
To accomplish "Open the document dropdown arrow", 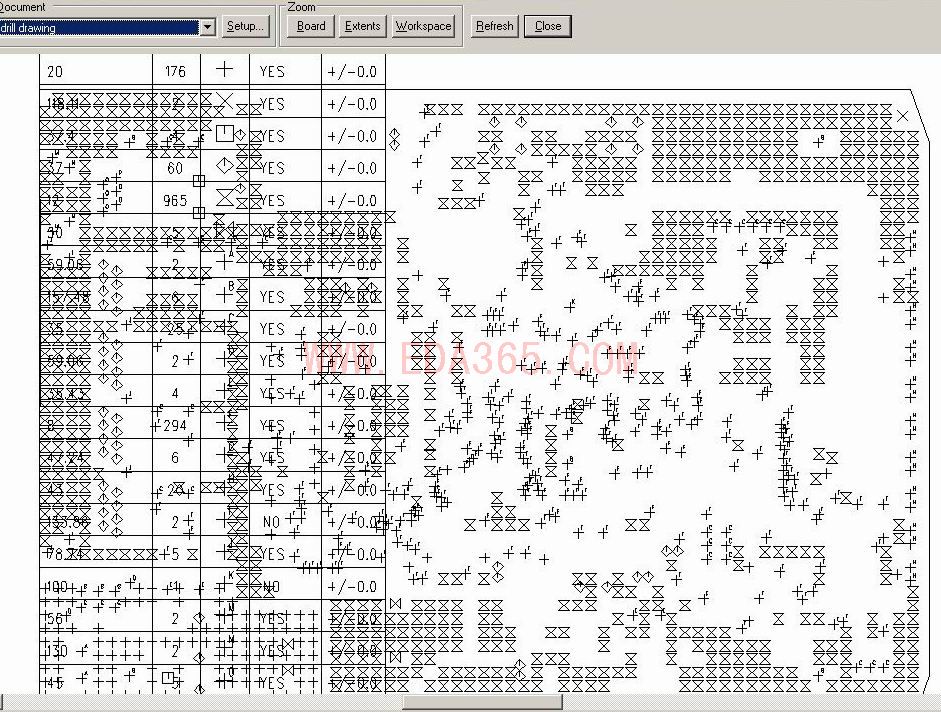I will (208, 27).
